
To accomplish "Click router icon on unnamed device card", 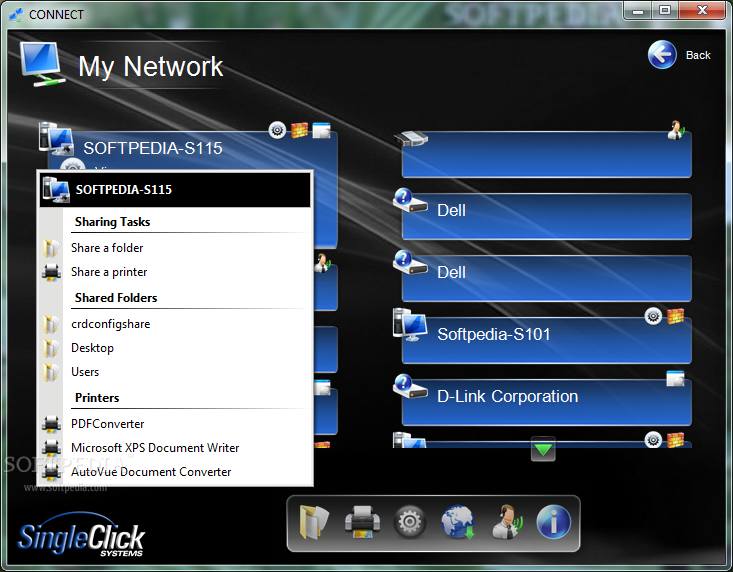I will click(x=411, y=138).
